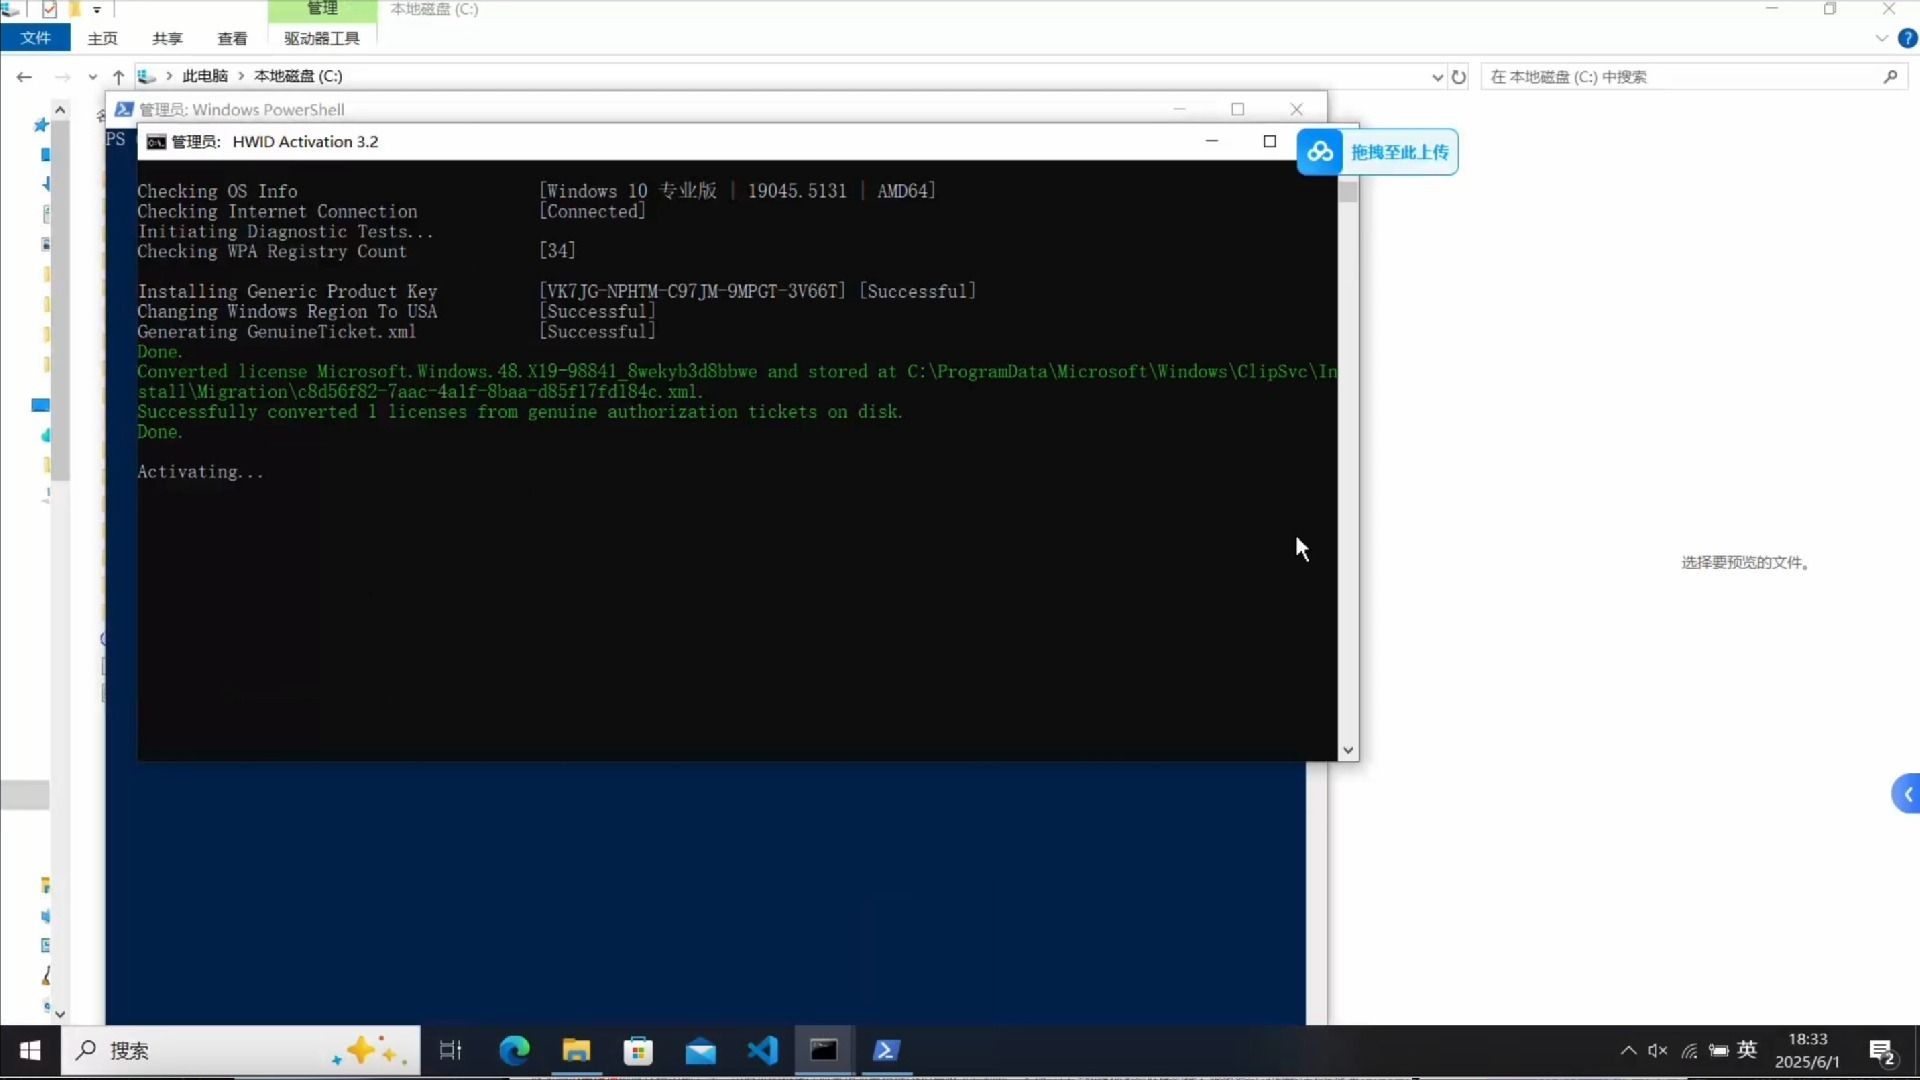The width and height of the screenshot is (1920, 1080).
Task: Toggle the 英 input method indicator
Action: [1747, 1050]
